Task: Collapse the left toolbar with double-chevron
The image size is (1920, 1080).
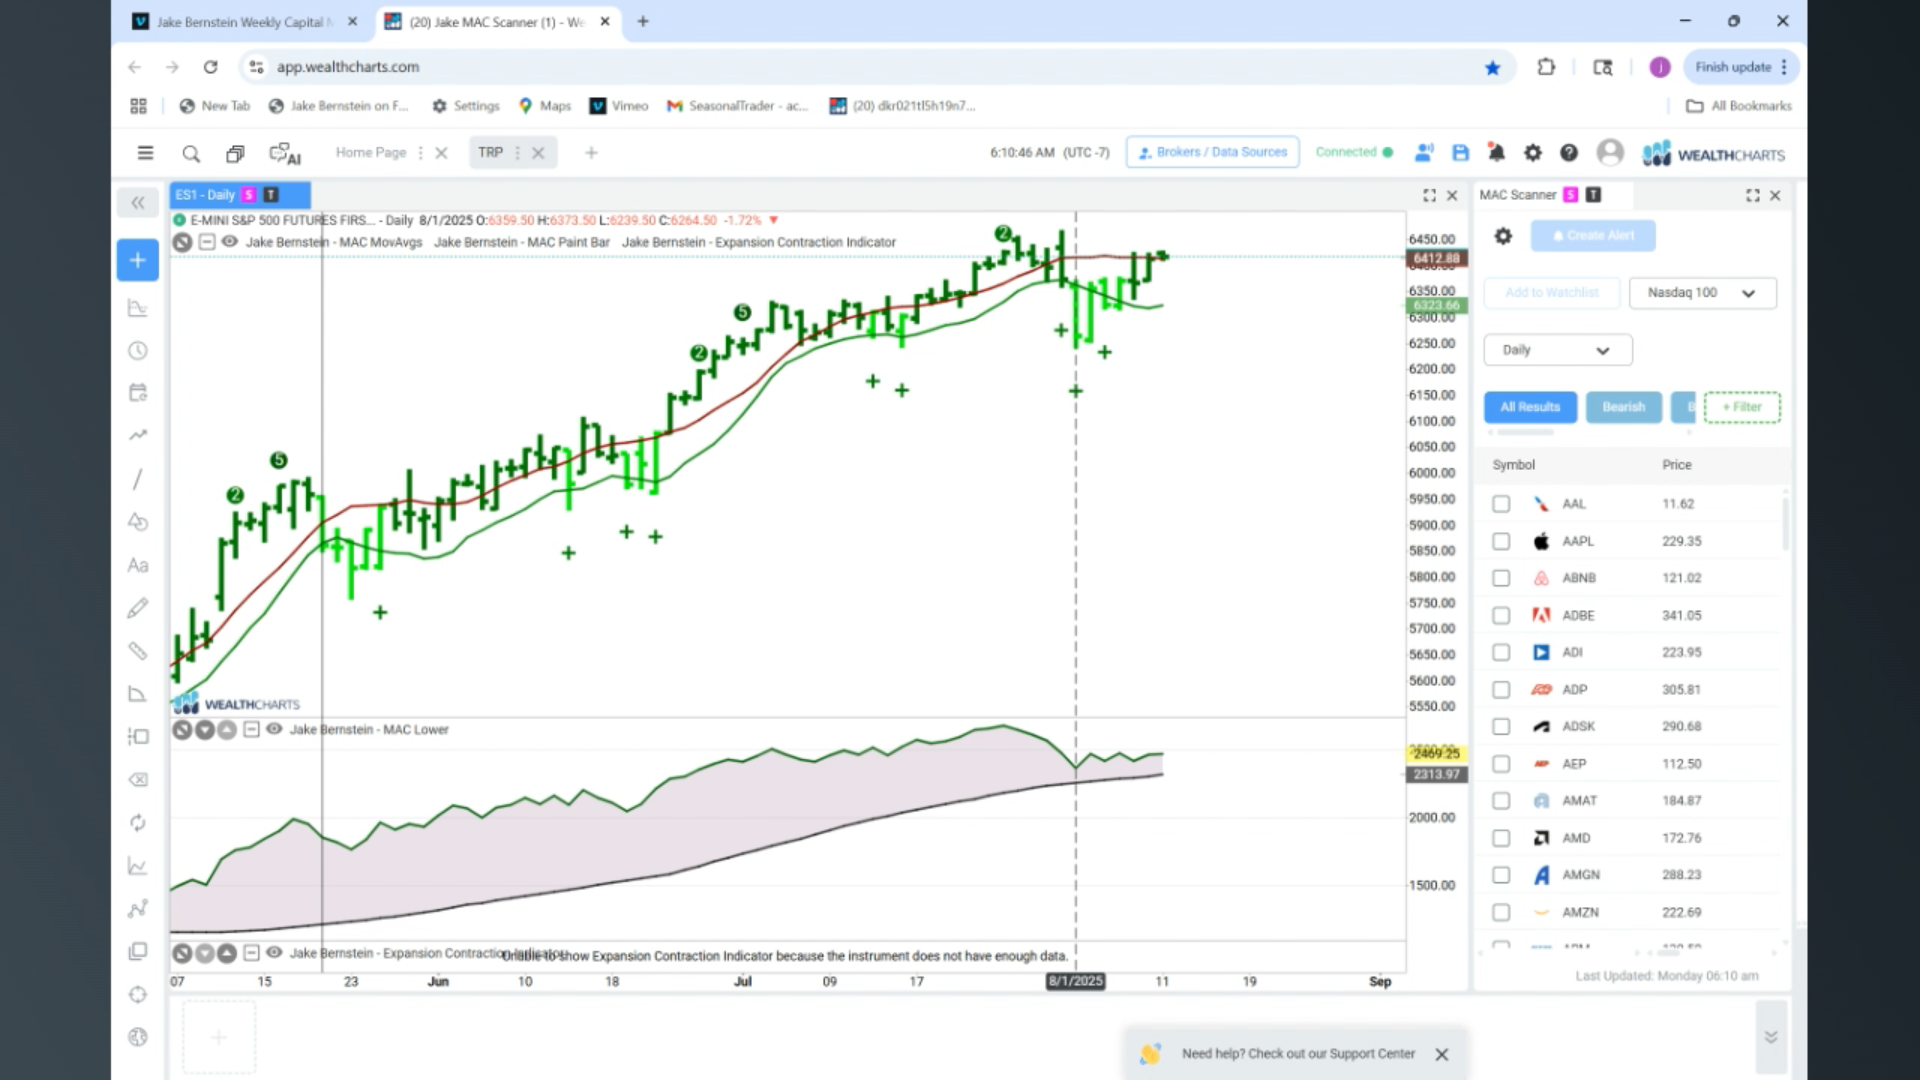Action: click(x=138, y=203)
